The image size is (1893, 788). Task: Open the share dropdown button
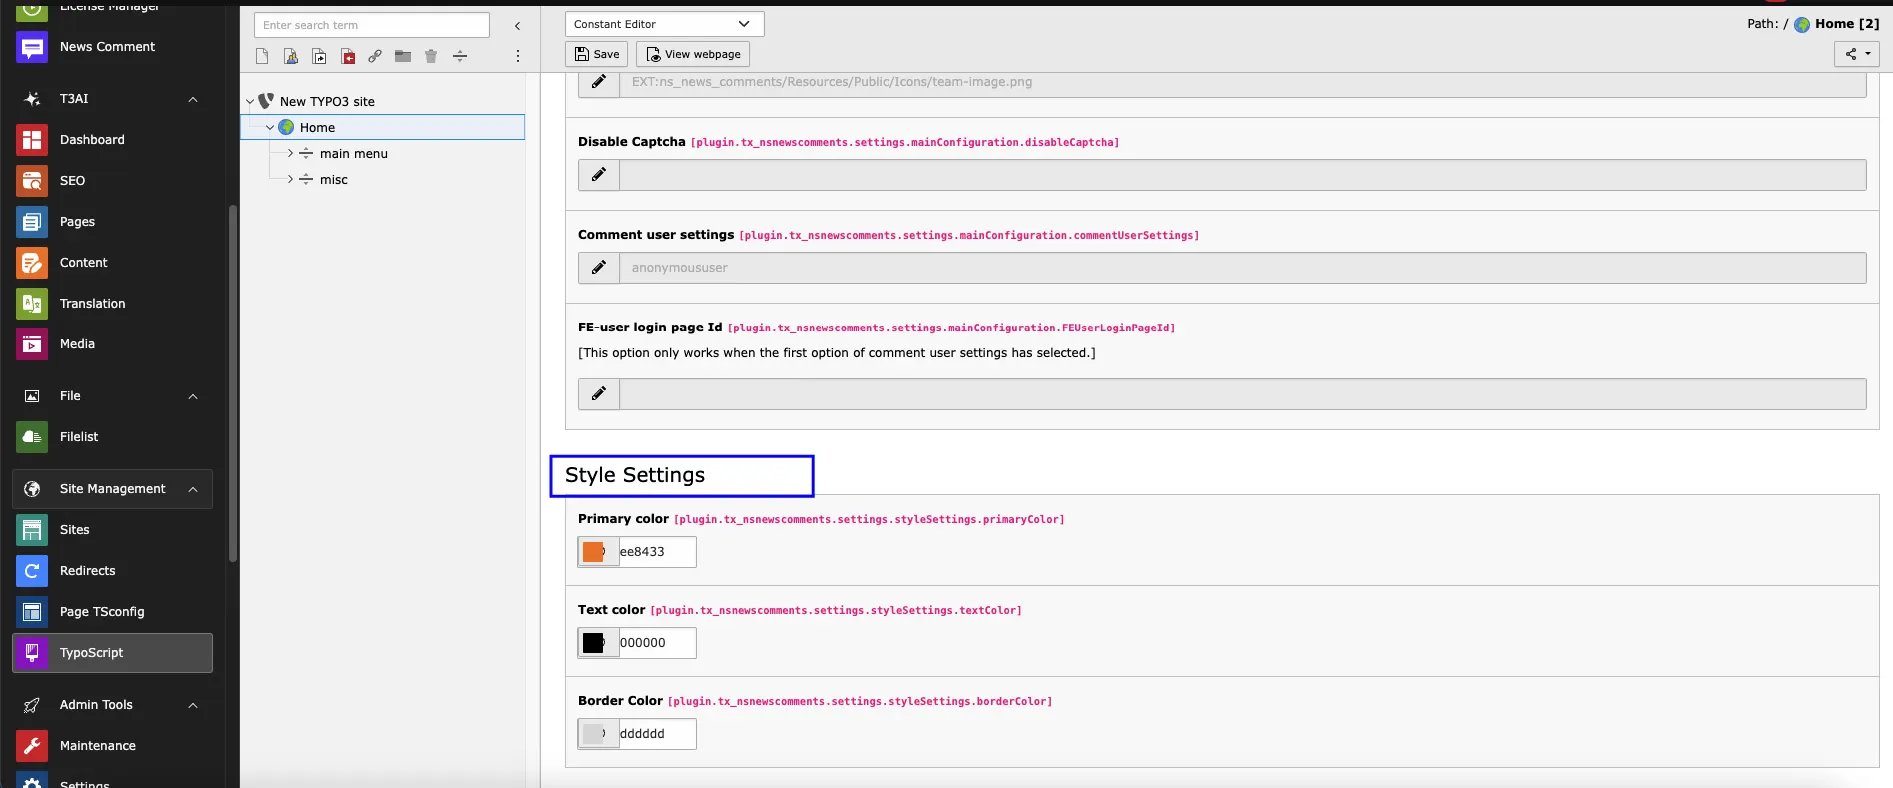tap(1857, 54)
